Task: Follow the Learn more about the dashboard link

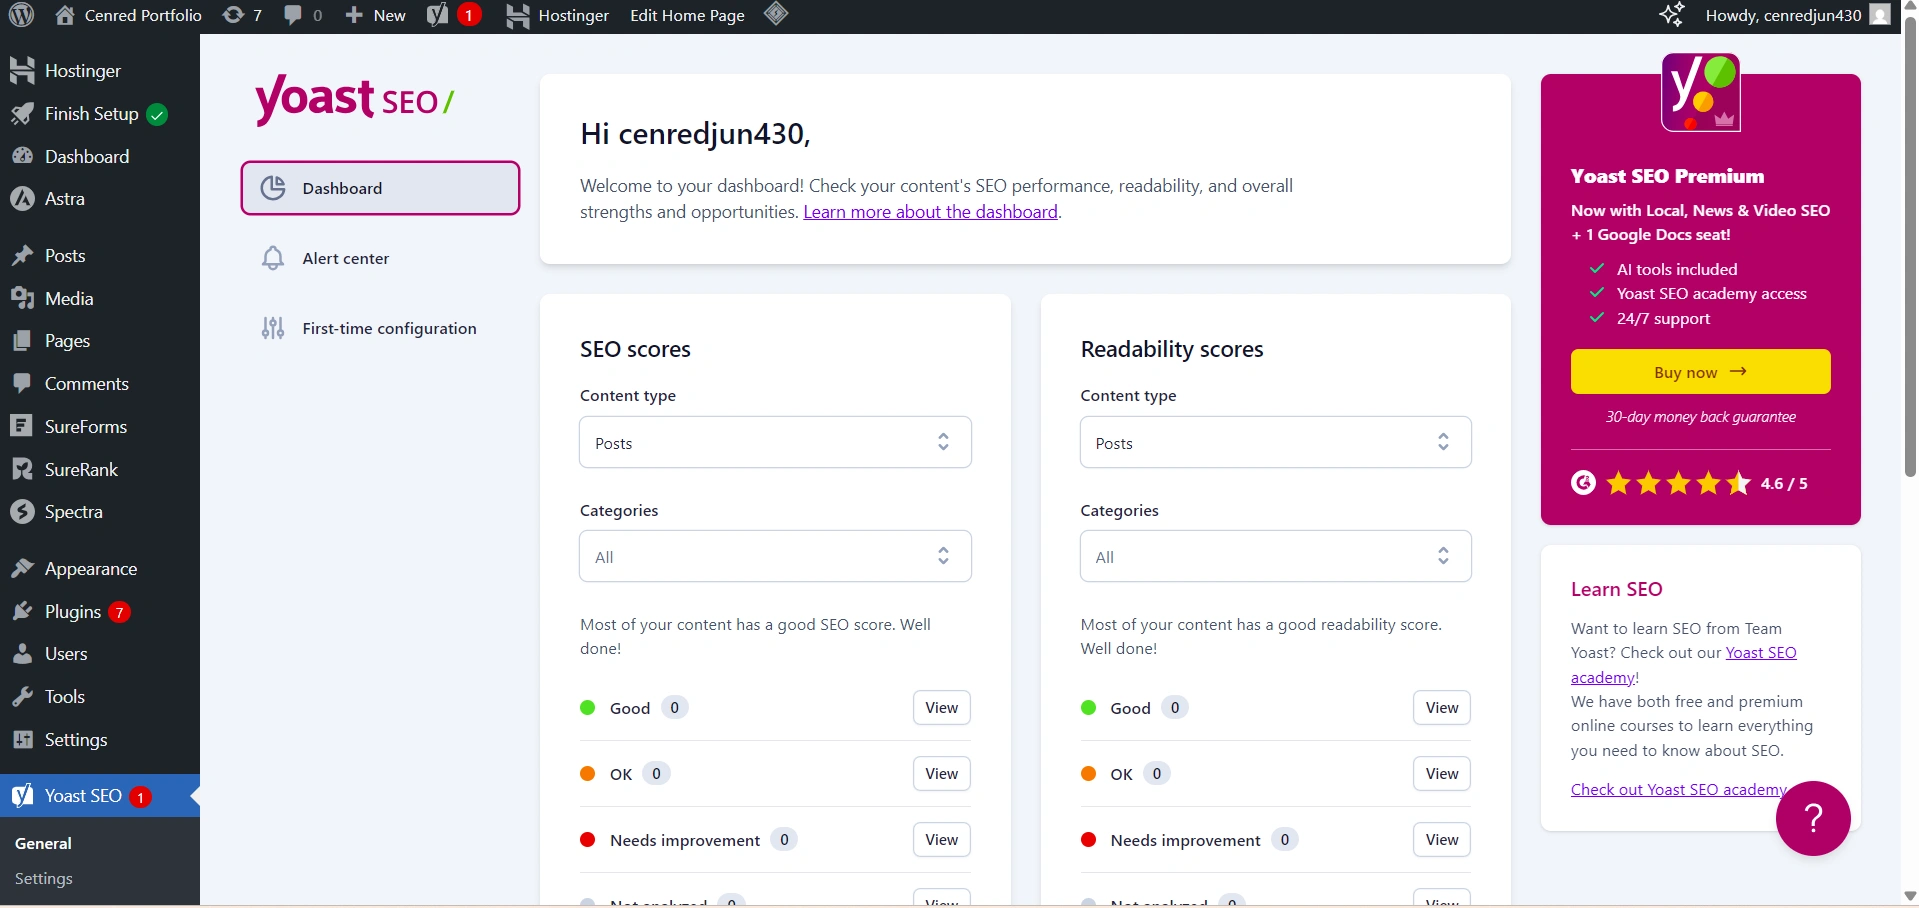Action: point(930,212)
